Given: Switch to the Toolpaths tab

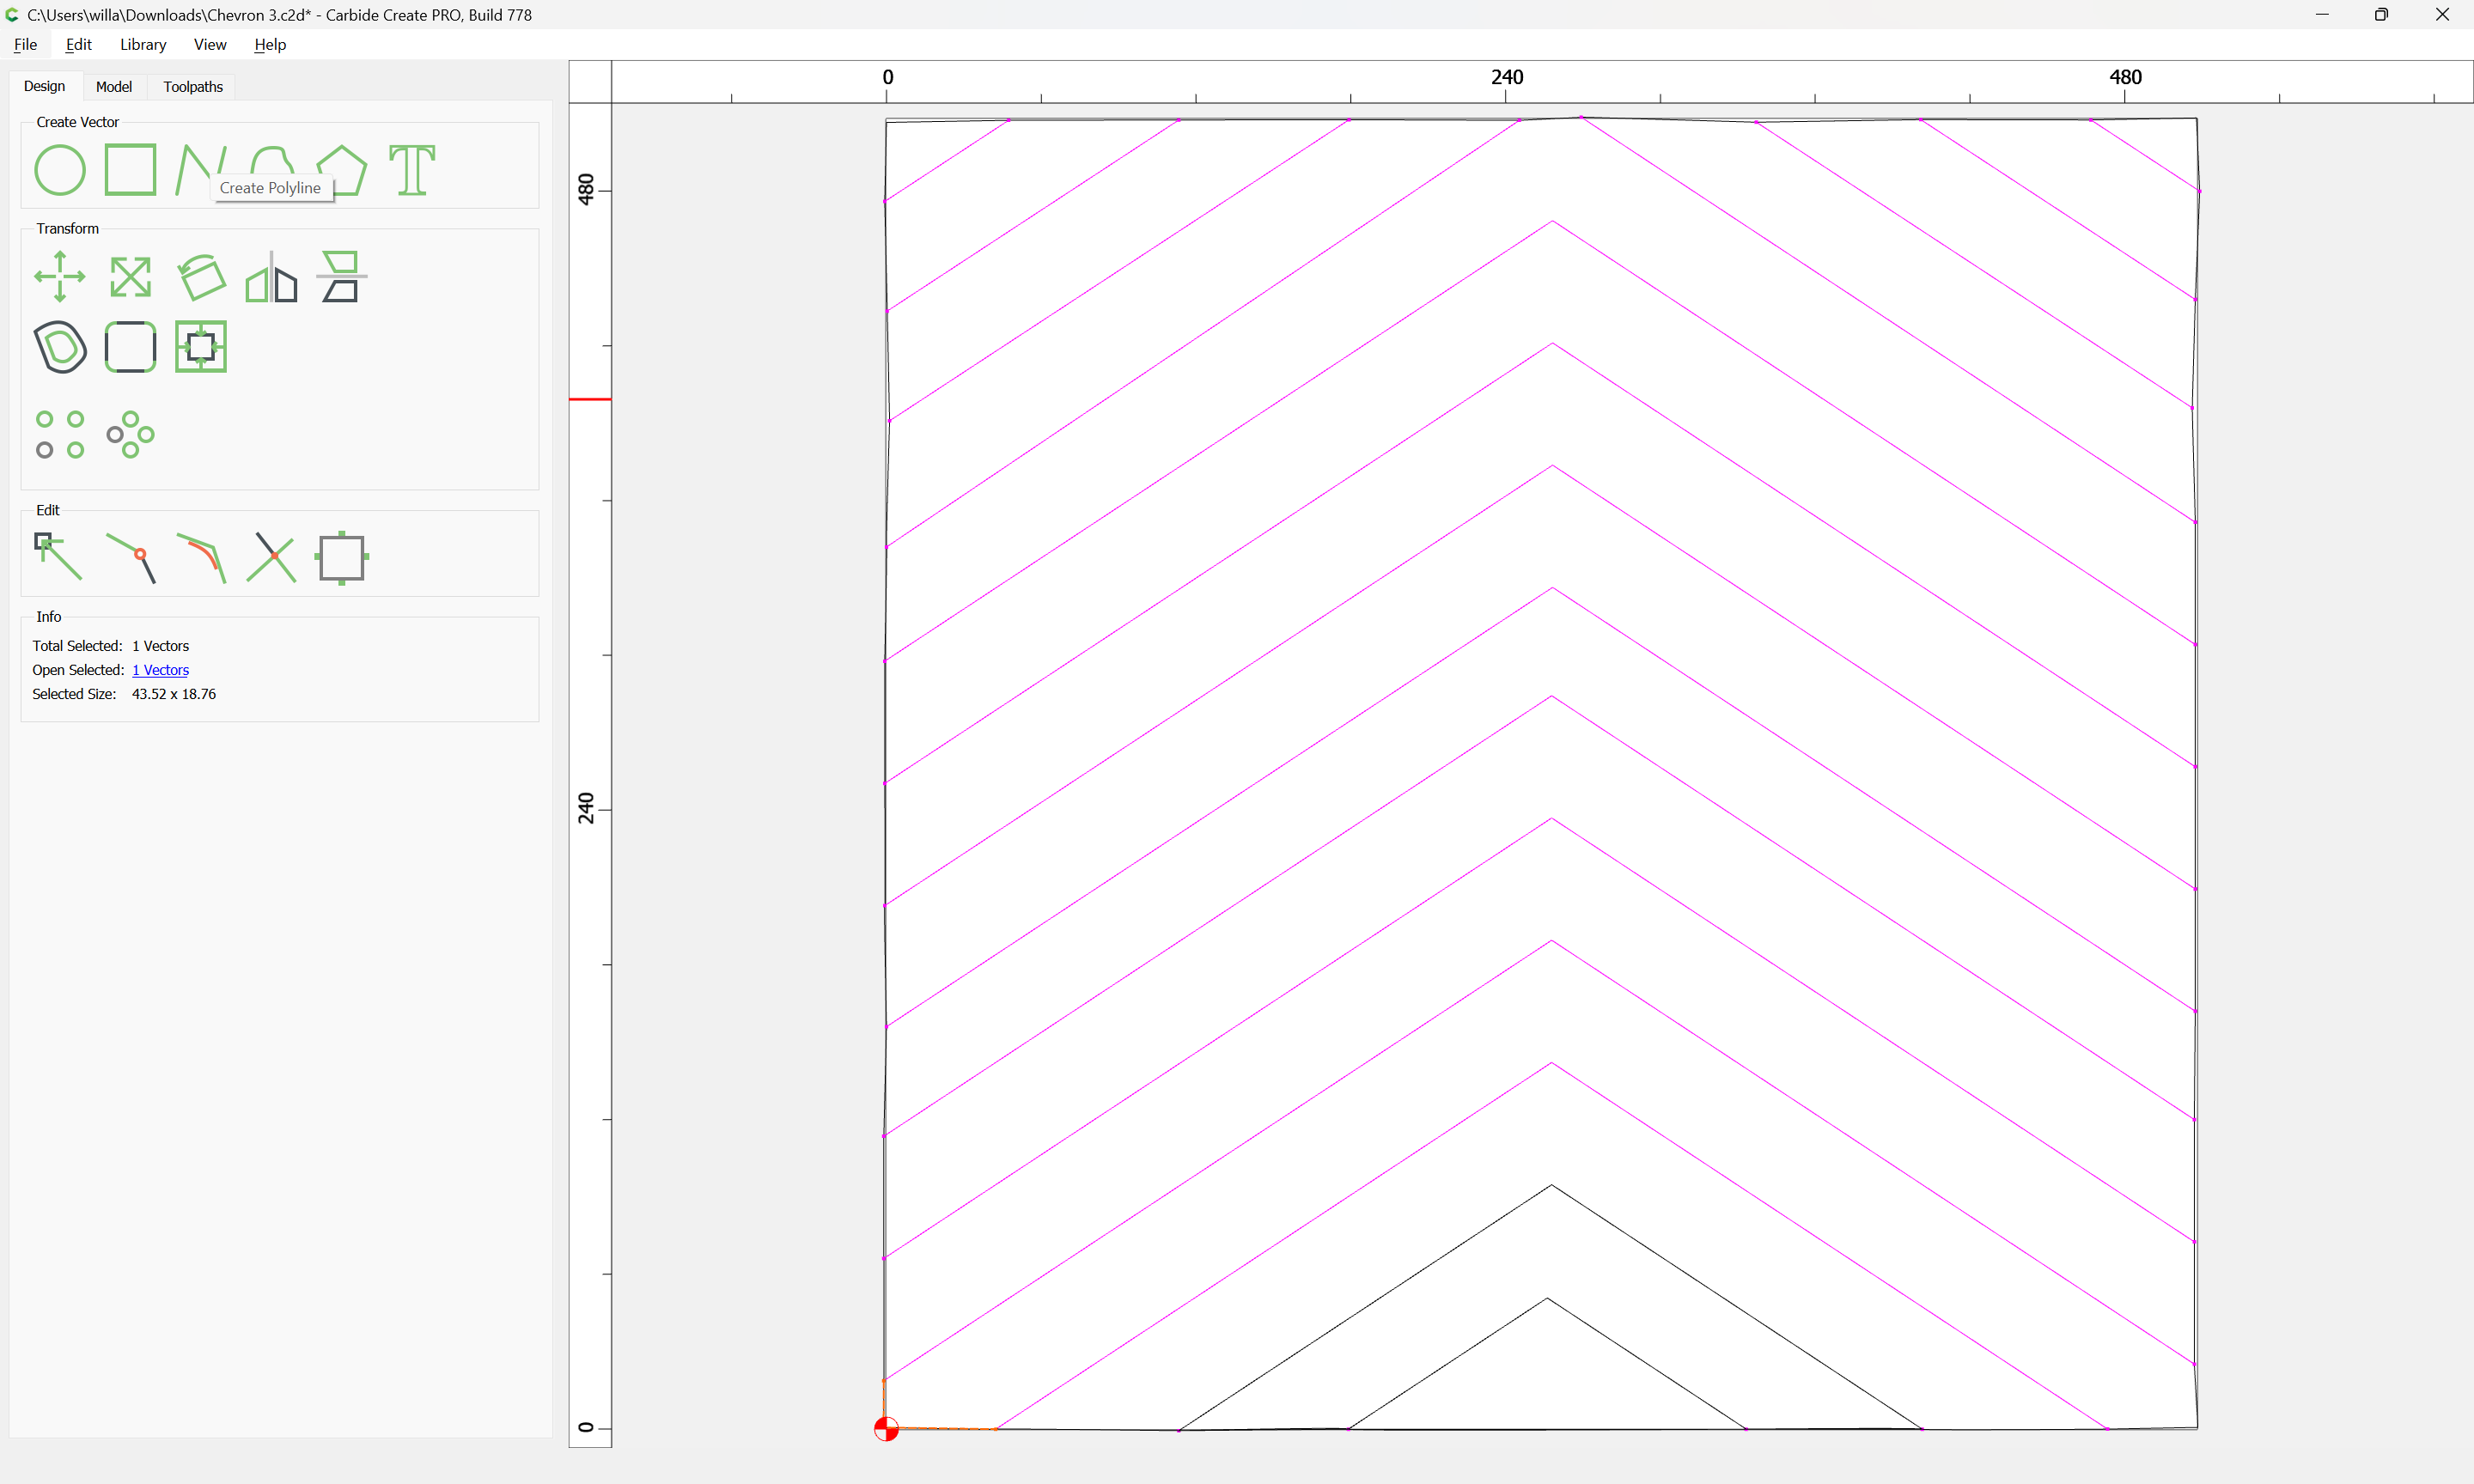Looking at the screenshot, I should point(193,87).
